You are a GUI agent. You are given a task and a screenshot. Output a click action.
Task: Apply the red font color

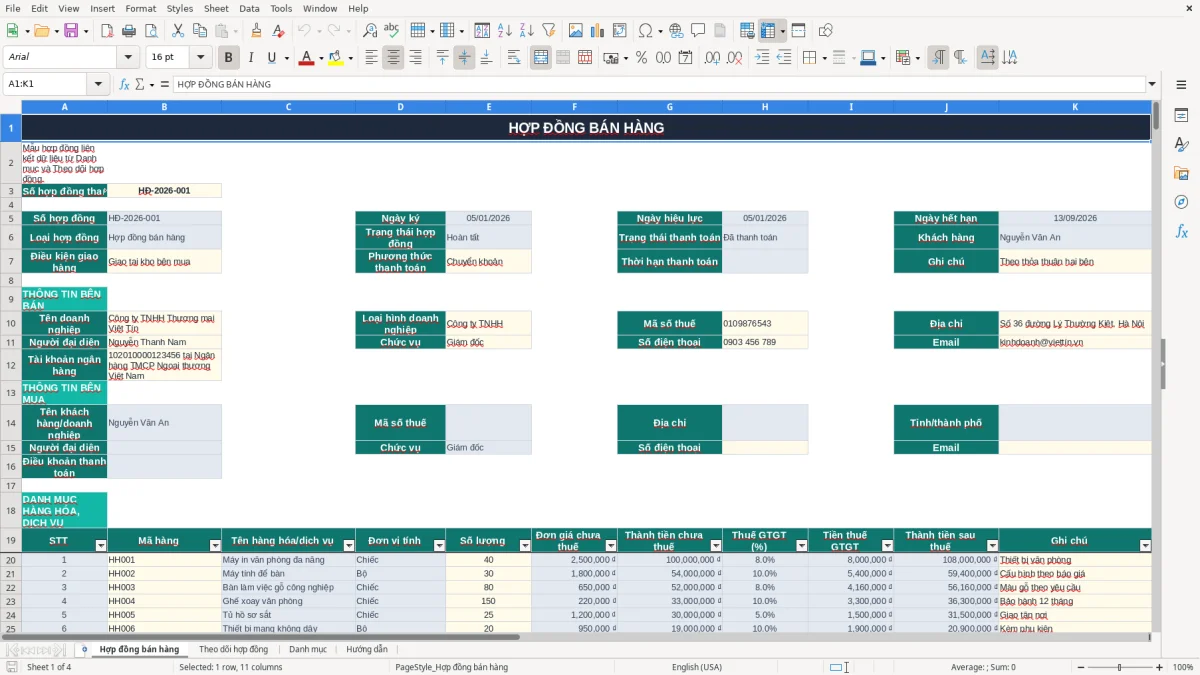click(x=305, y=58)
